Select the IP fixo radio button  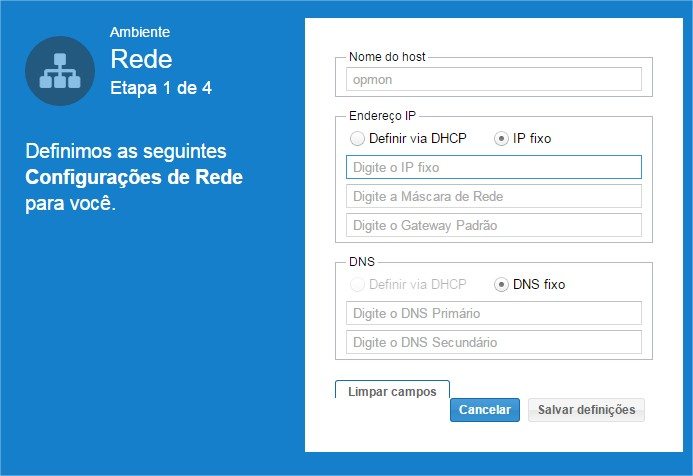point(501,139)
